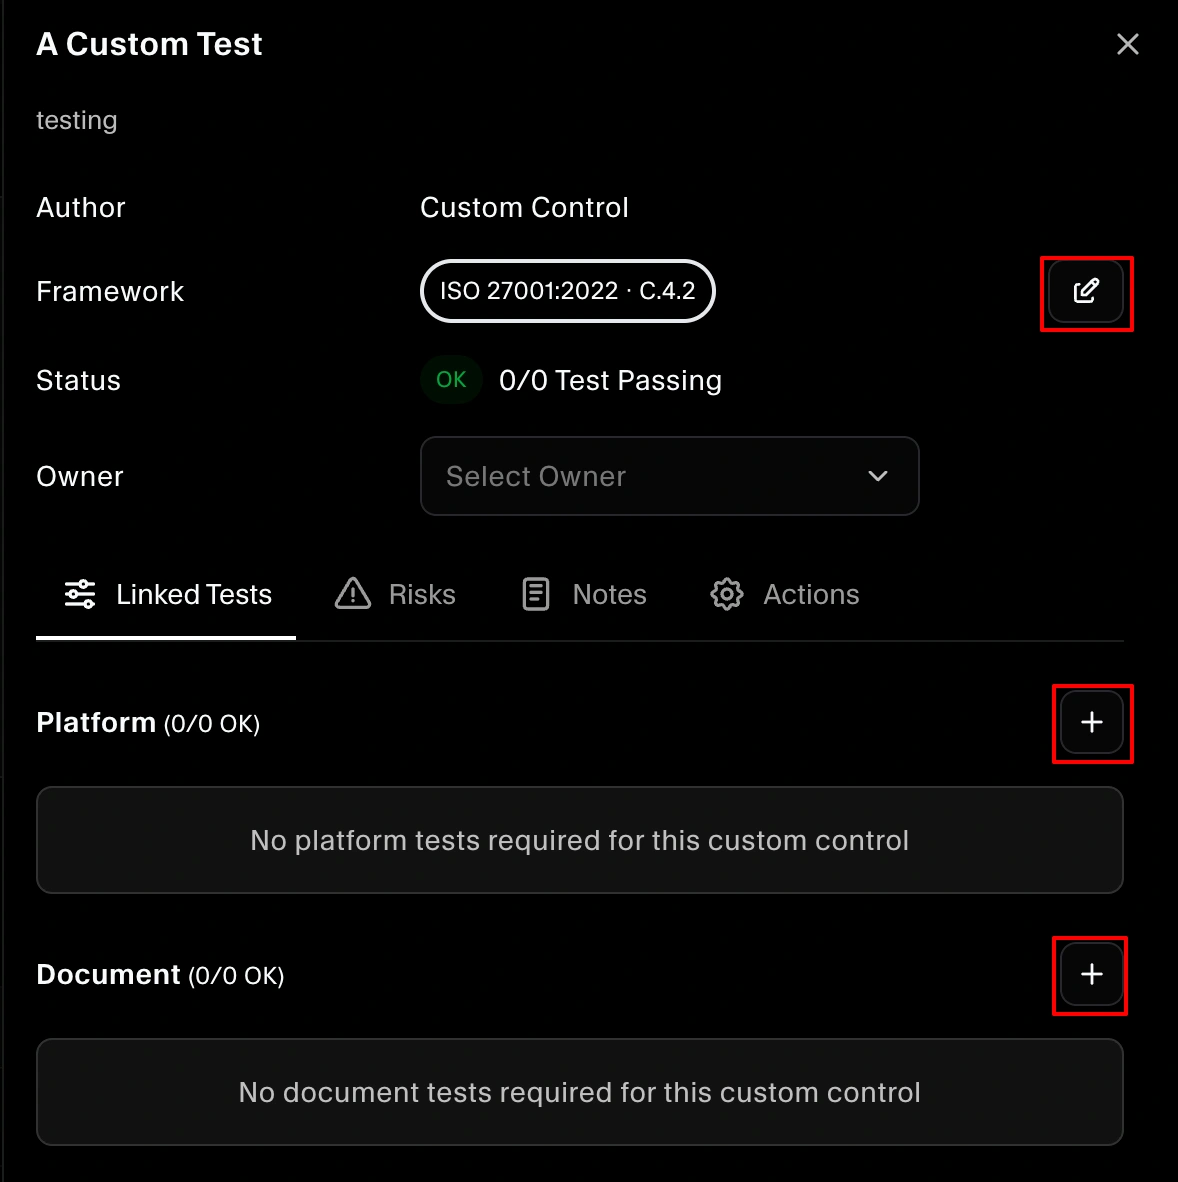Click the edit pencil icon next to Framework
Screen dimensions: 1178x1182
tap(1087, 292)
